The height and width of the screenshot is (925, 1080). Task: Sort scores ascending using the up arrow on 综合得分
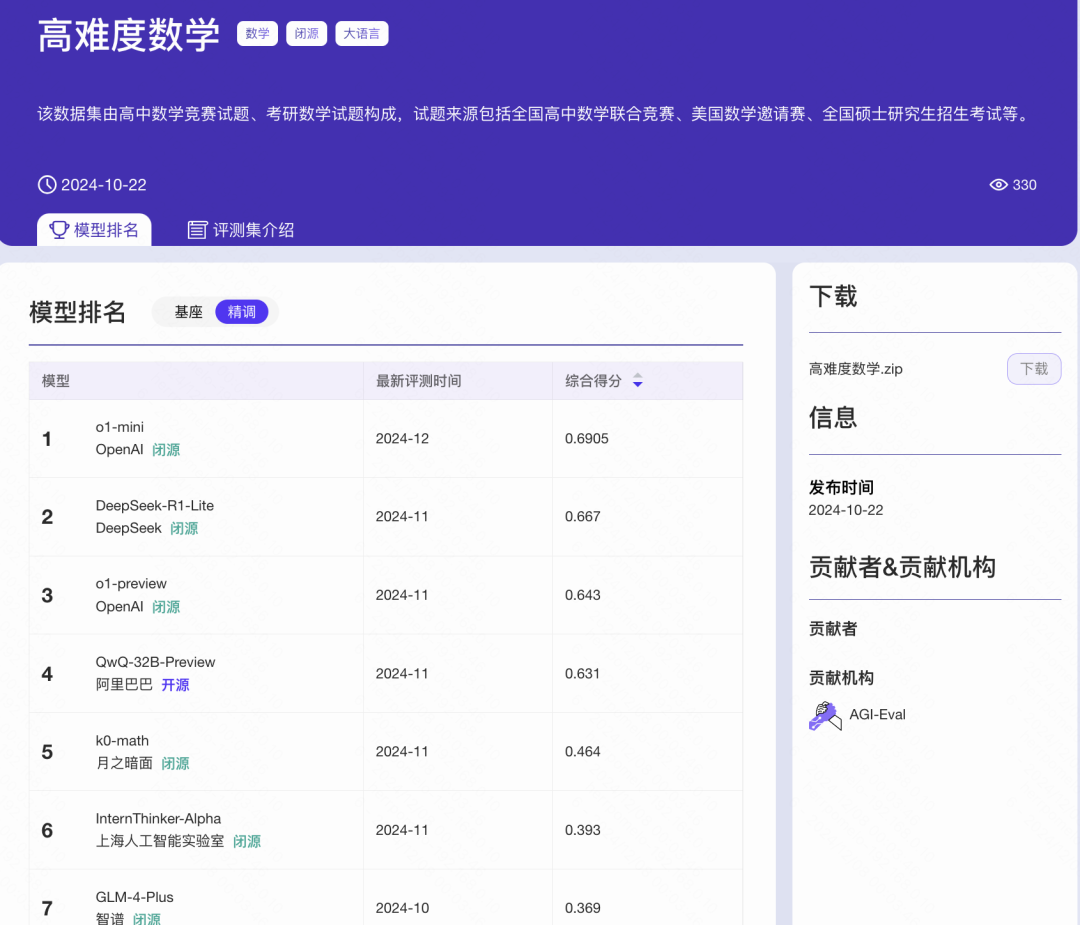pos(637,377)
